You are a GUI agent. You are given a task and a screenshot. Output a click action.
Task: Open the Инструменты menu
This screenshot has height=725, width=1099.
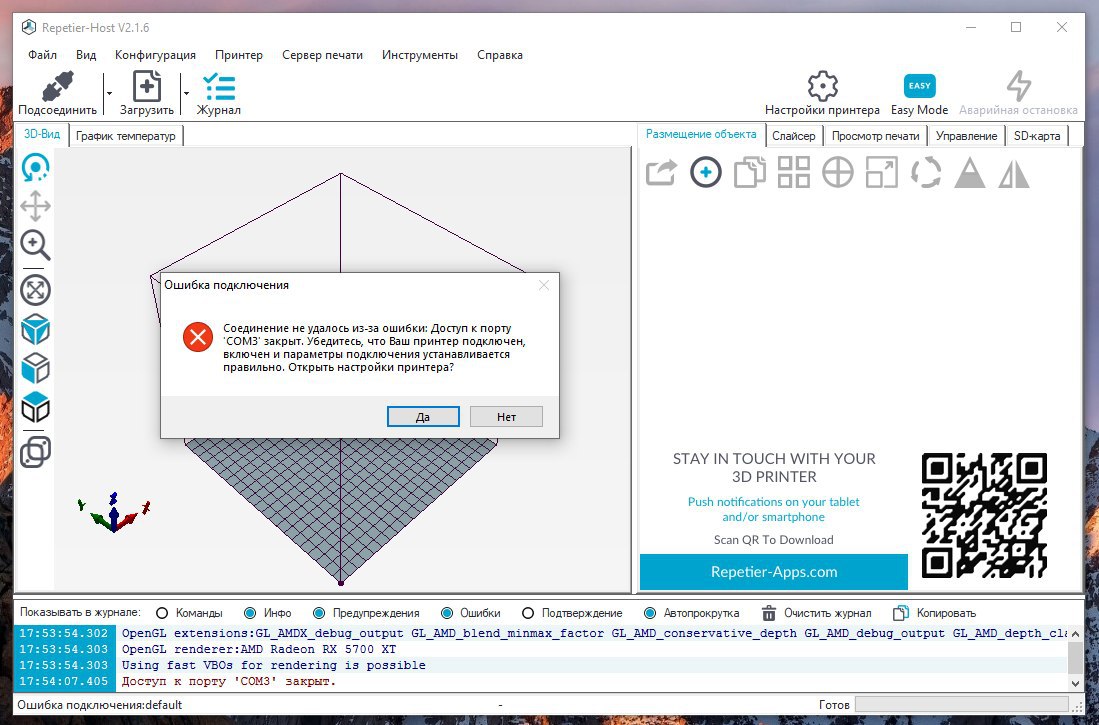[x=420, y=55]
